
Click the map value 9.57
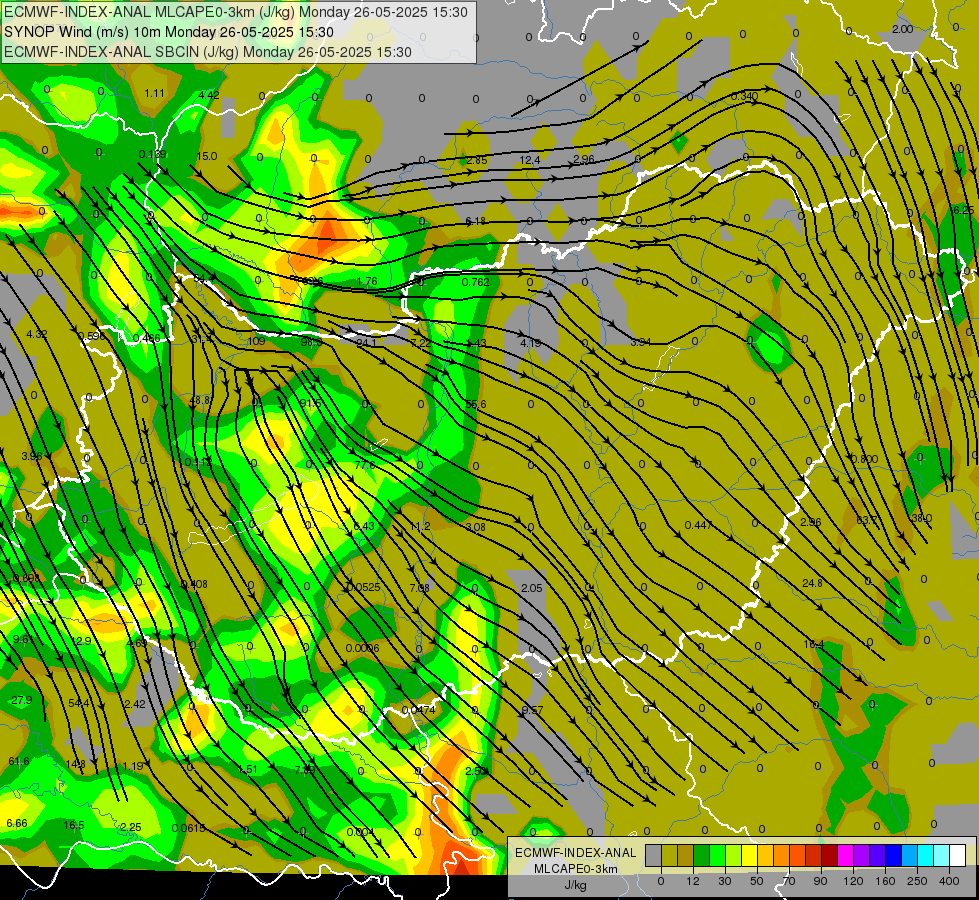(533, 710)
